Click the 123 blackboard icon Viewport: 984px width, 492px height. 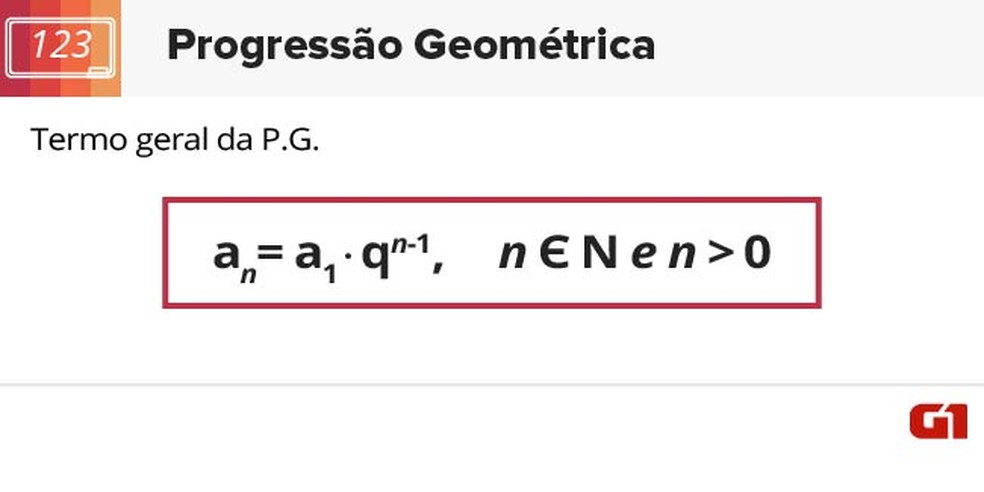pyautogui.click(x=60, y=48)
